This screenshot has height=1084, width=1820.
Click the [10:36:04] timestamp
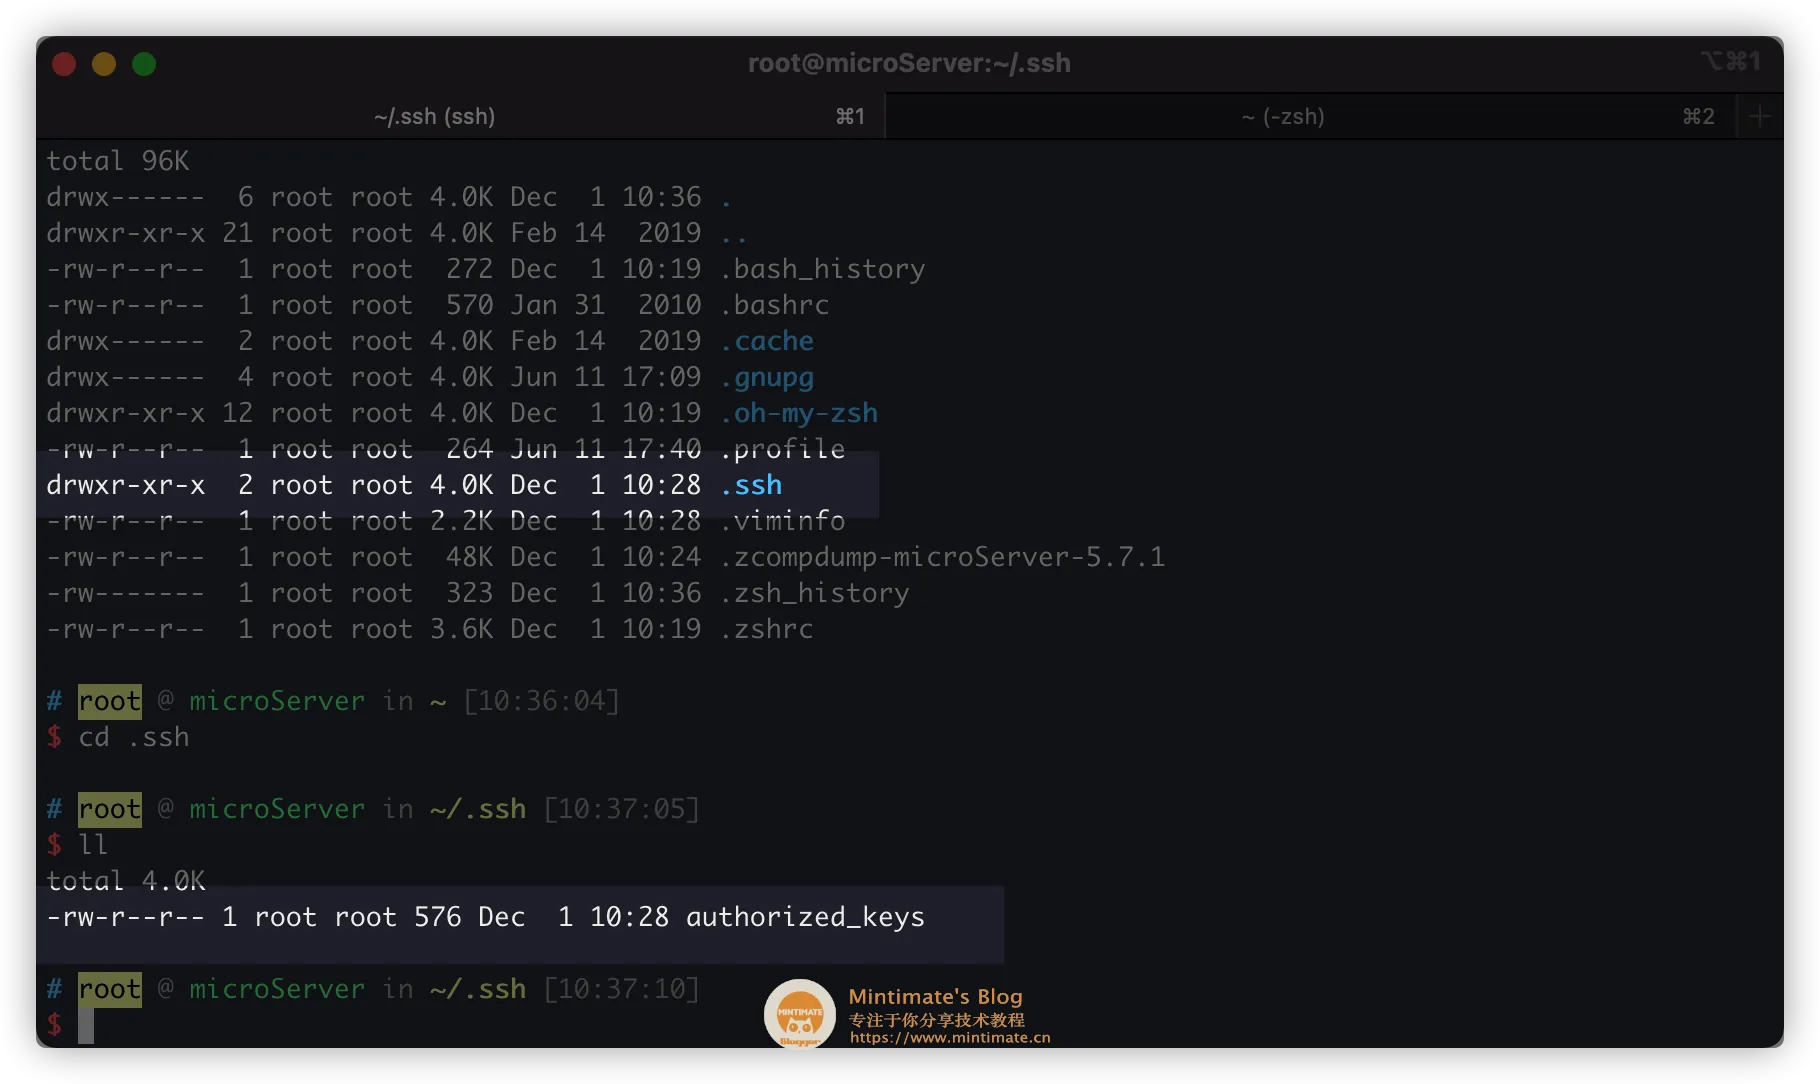click(x=541, y=701)
